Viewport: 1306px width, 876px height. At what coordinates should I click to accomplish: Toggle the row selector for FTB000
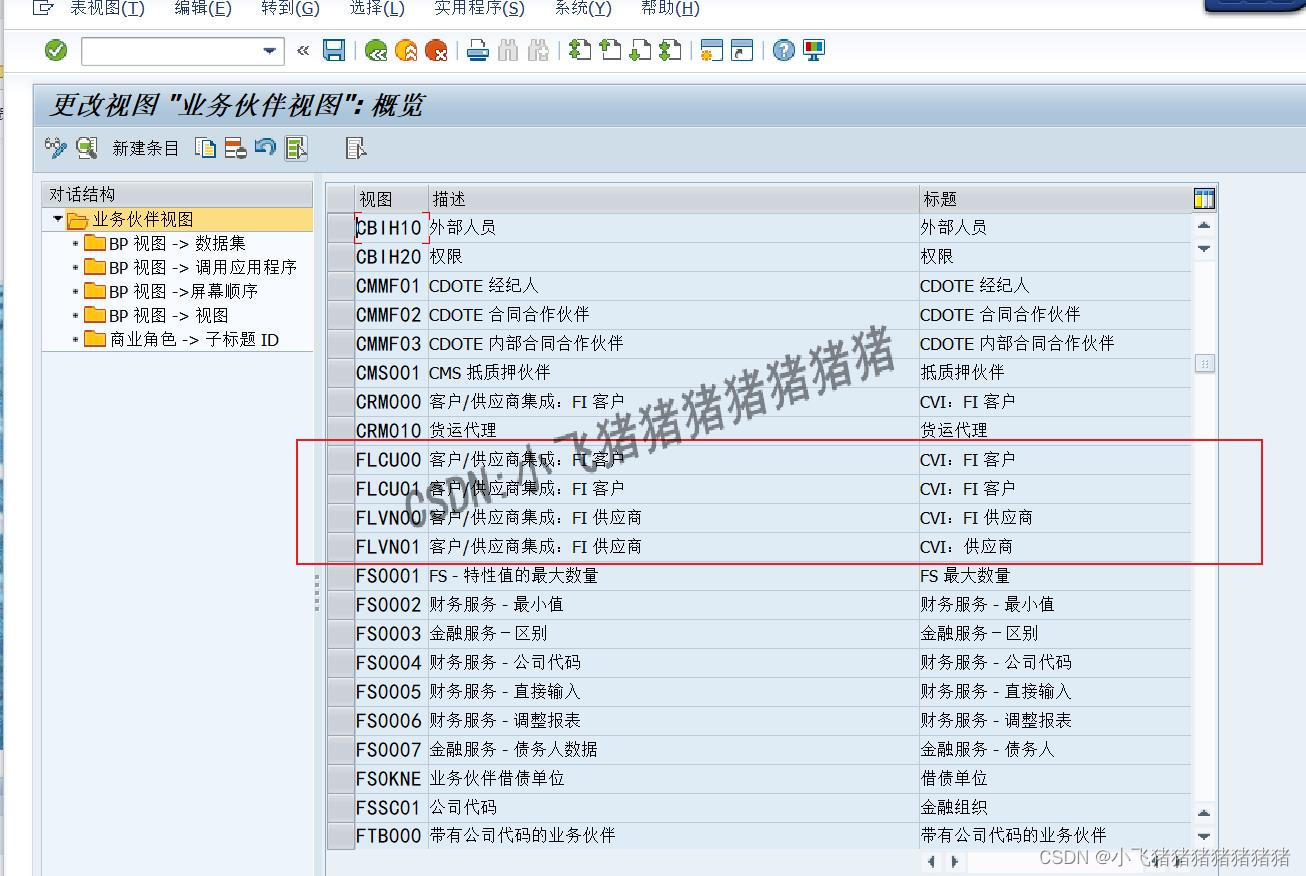point(341,835)
